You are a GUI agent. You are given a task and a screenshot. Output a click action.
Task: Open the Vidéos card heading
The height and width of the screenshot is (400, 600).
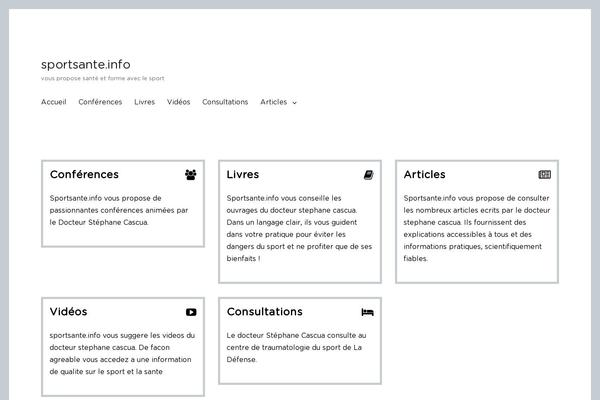(x=68, y=311)
